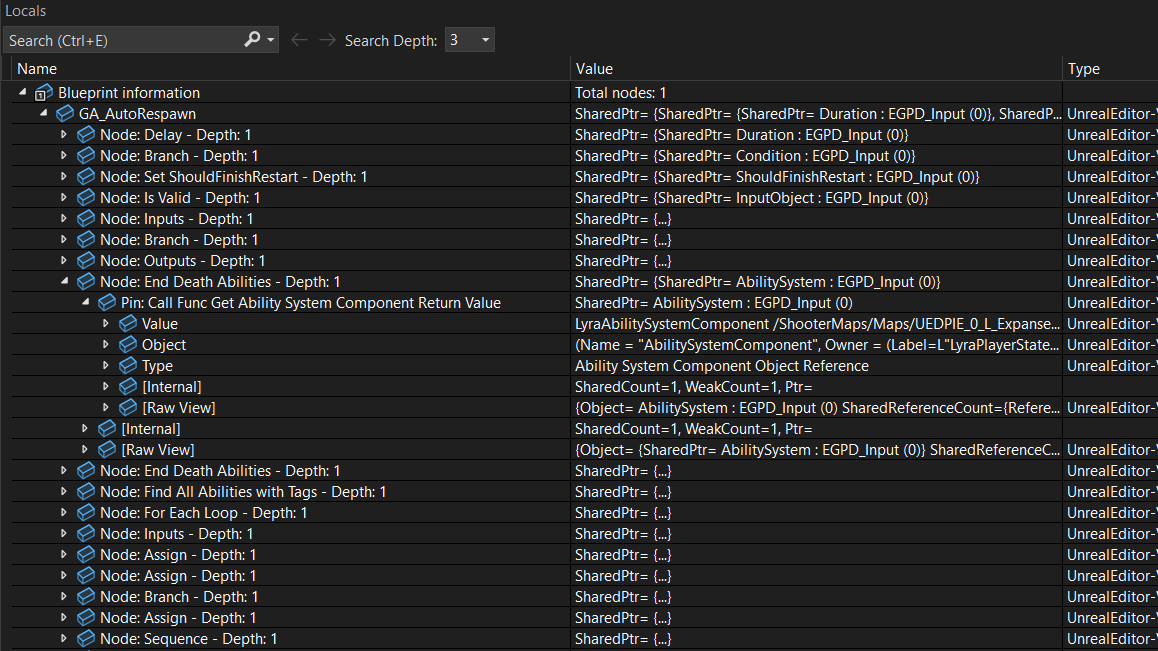Click the node icon next to Value
The width and height of the screenshot is (1158, 651).
(x=127, y=323)
